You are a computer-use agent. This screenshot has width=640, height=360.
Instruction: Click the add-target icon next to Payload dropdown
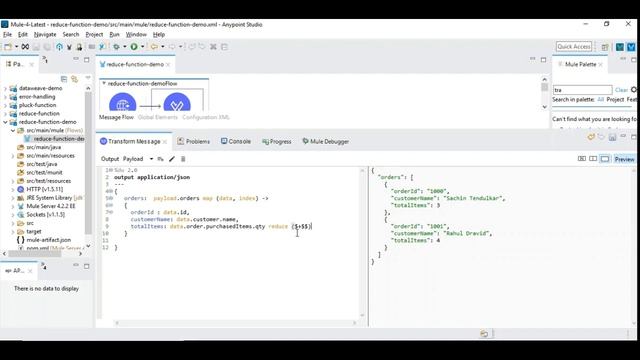pyautogui.click(x=161, y=159)
